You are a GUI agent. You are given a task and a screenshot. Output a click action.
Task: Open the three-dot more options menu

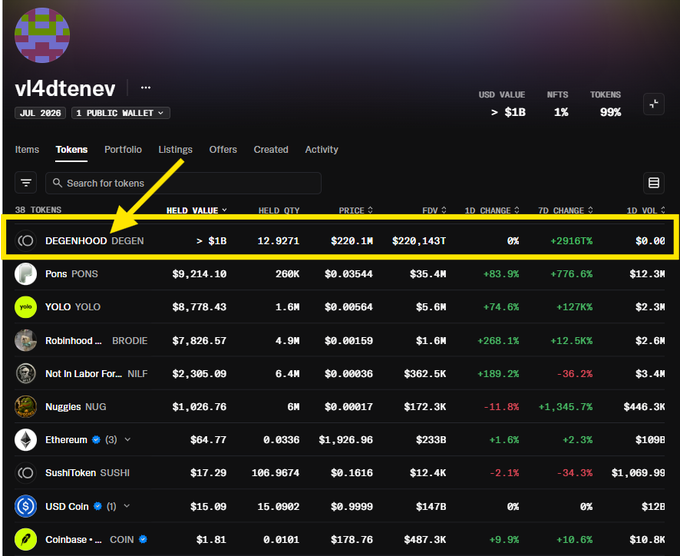click(x=146, y=88)
